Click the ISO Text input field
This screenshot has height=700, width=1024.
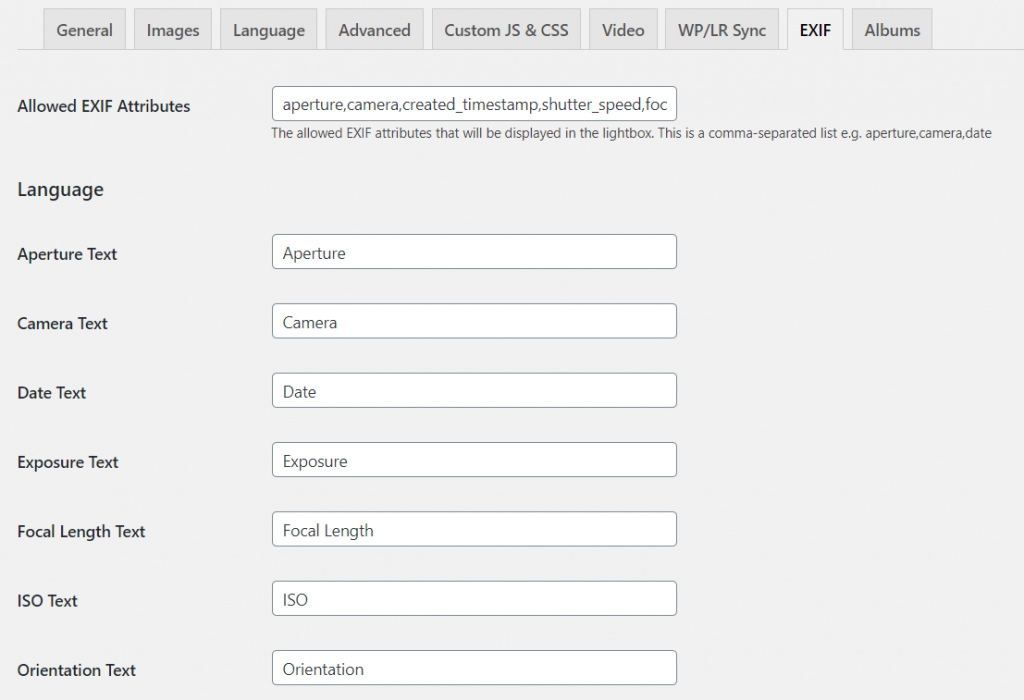[x=474, y=599]
